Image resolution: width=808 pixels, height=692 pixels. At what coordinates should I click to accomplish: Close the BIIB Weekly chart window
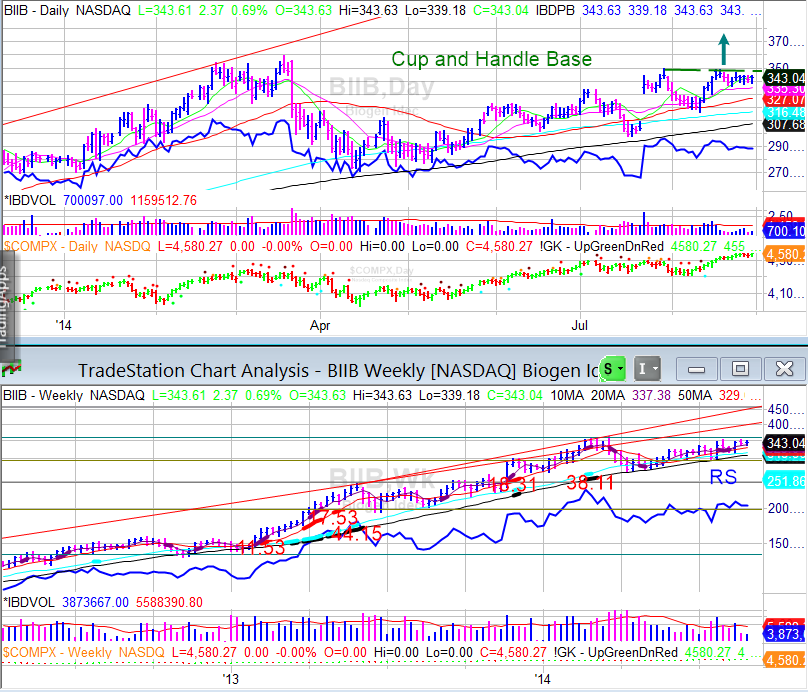(784, 369)
